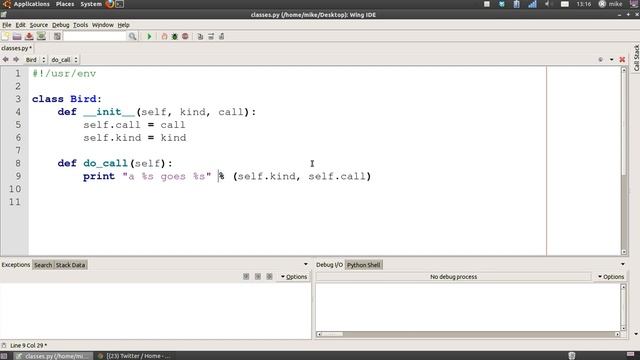
Task: Click the Debug I/O horizontal scrollbar thumb
Action: click(332, 334)
